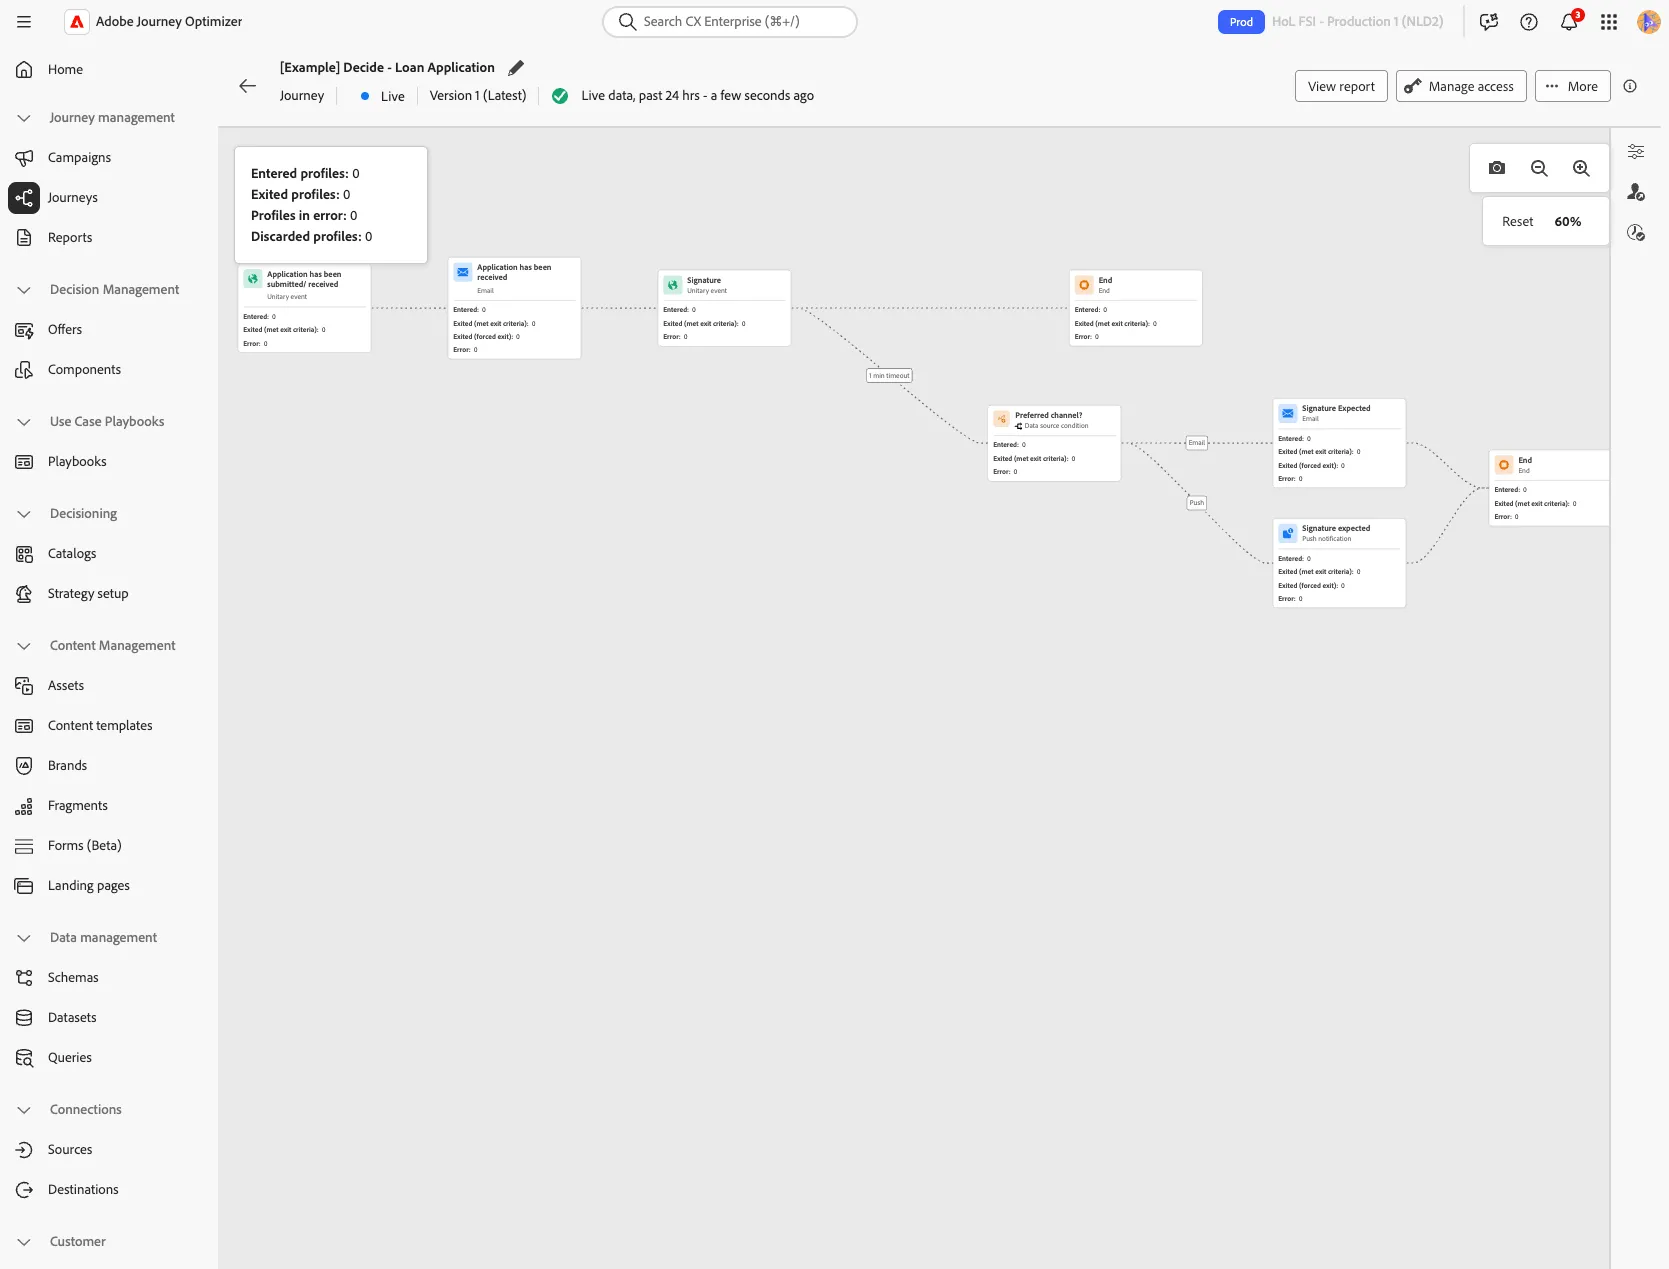Image resolution: width=1669 pixels, height=1269 pixels.
Task: Collapse the Use Case Playbooks section
Action: coord(24,422)
